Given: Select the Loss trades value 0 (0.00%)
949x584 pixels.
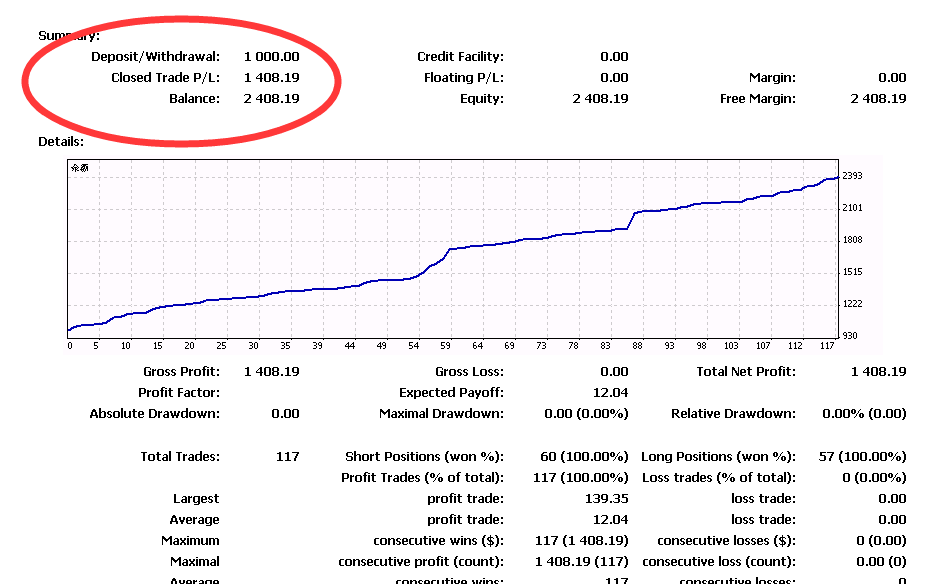Looking at the screenshot, I should tap(874, 478).
